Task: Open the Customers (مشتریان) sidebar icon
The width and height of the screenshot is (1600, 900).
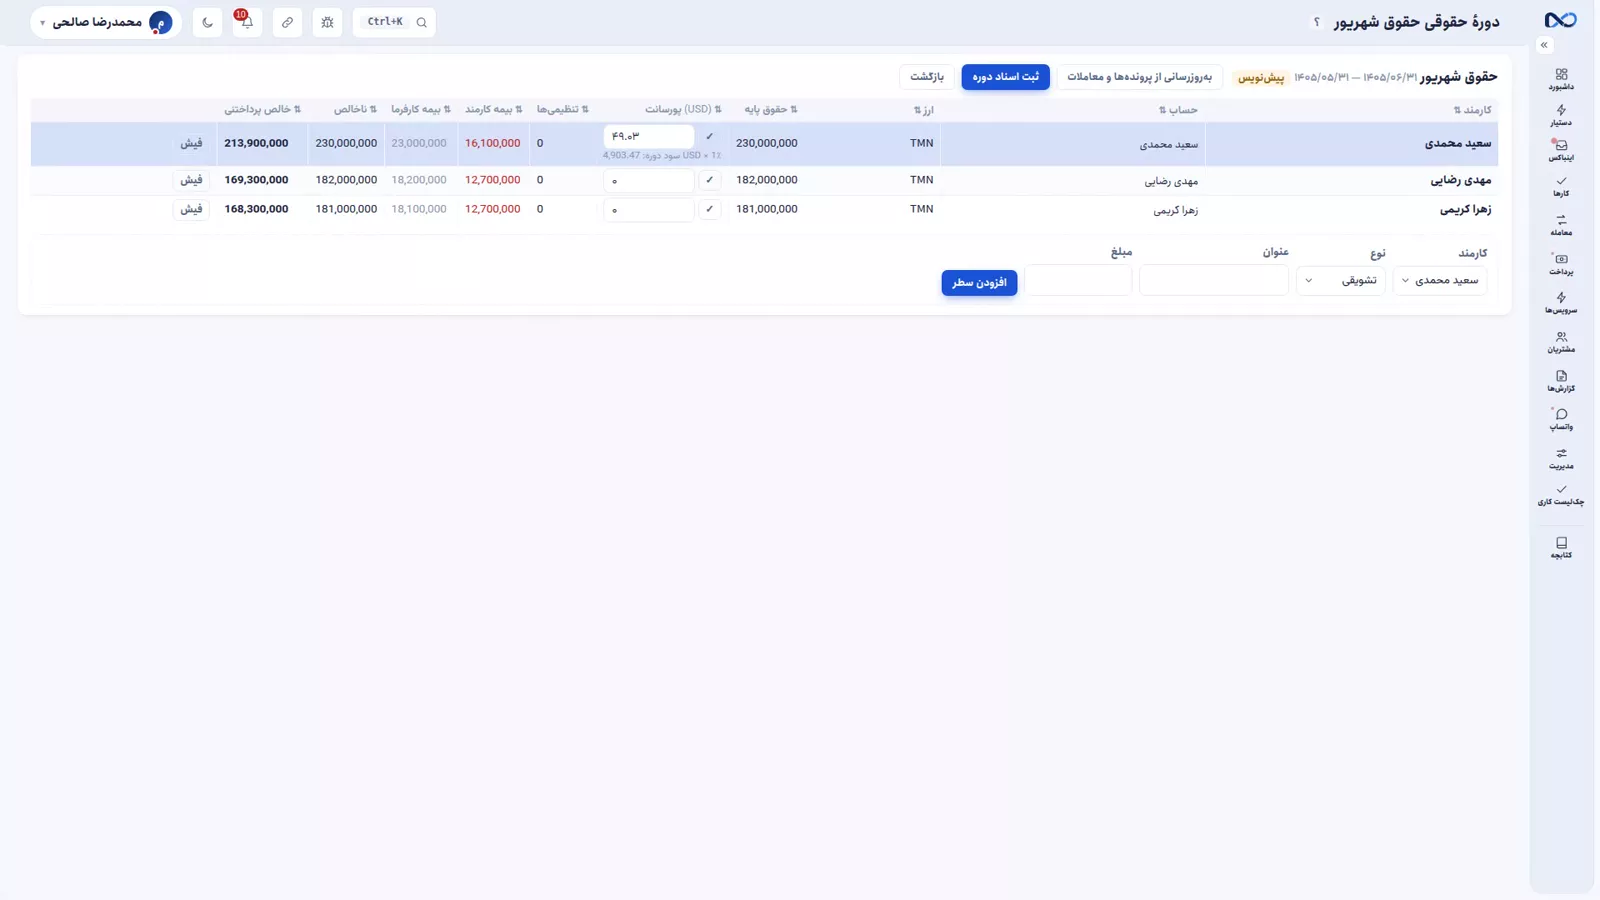Action: [x=1561, y=342]
